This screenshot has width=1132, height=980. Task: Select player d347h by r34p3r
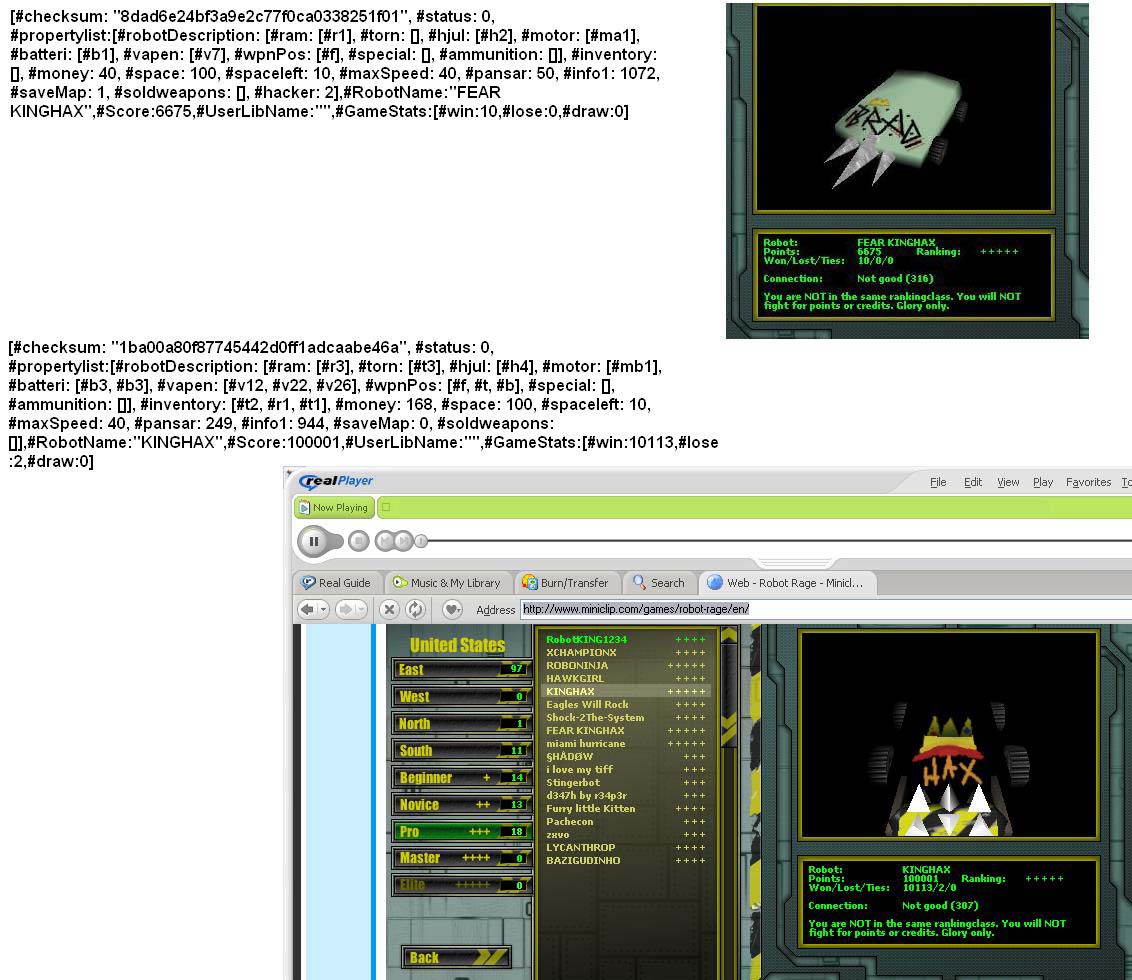click(625, 795)
